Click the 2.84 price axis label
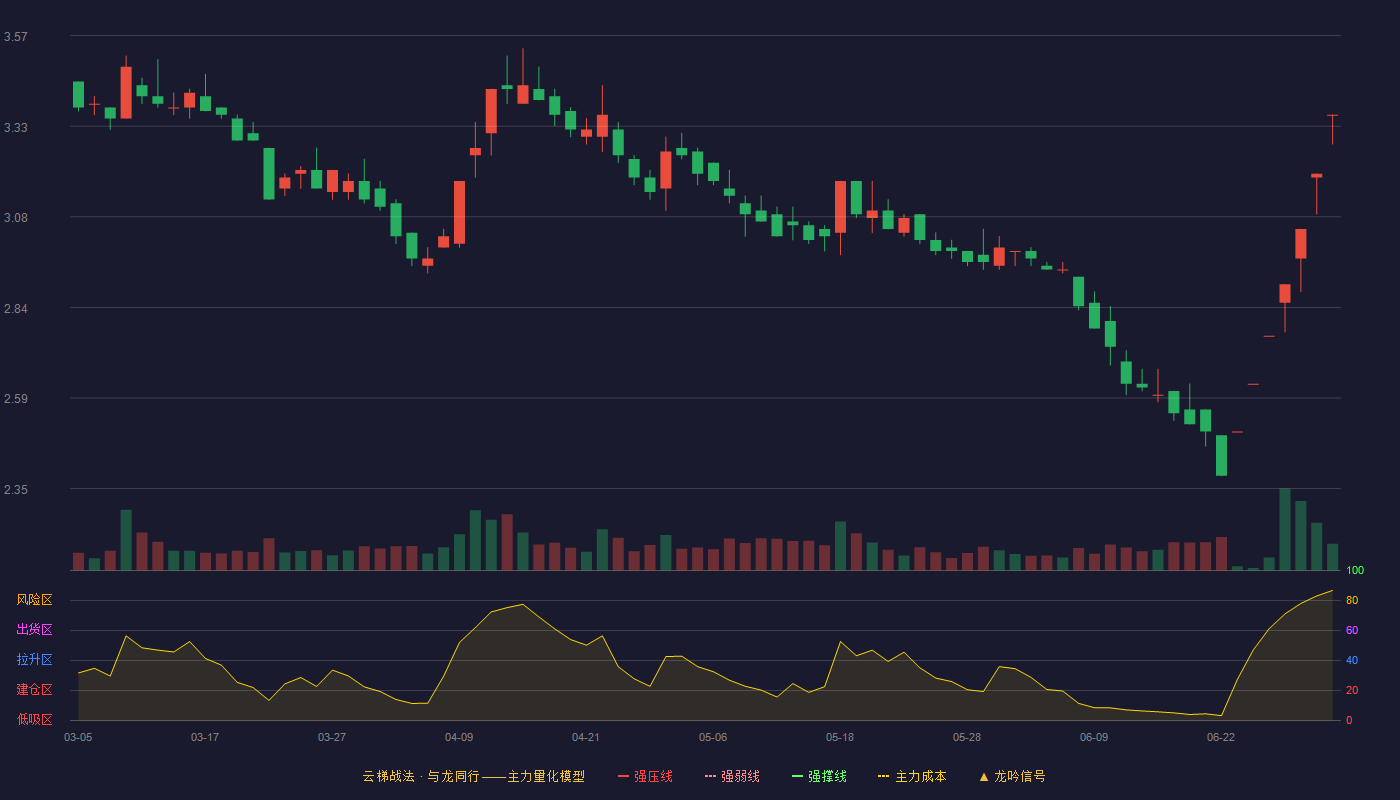Viewport: 1400px width, 800px height. [15, 309]
